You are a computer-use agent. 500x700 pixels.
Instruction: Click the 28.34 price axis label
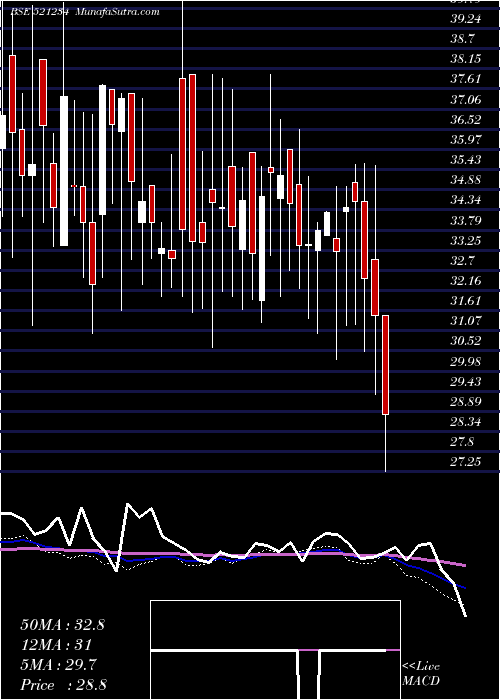point(466,421)
